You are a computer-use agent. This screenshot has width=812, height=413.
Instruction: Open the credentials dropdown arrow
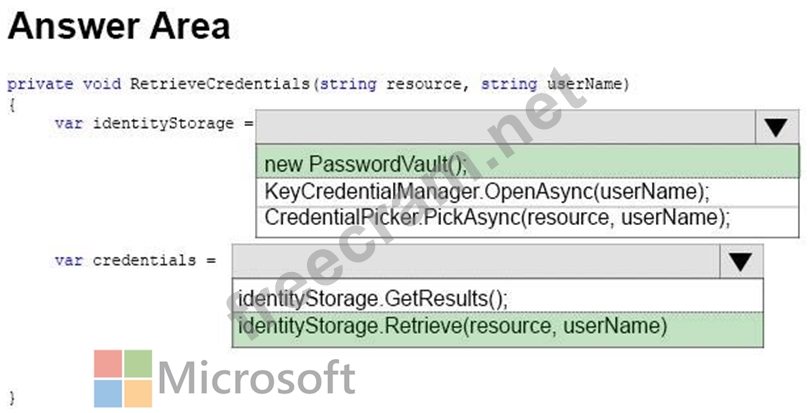click(x=741, y=261)
